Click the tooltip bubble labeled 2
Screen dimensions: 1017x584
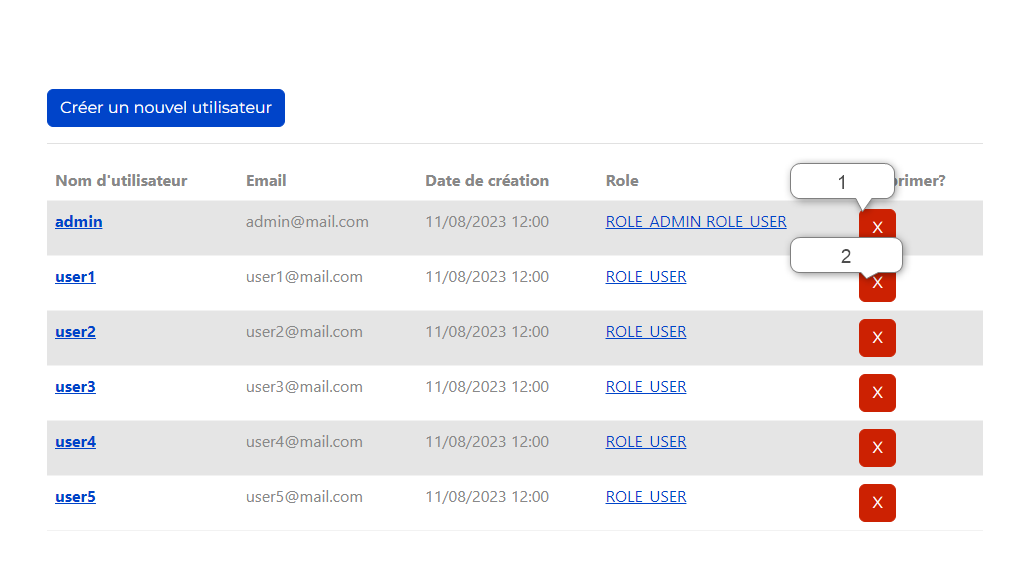[846, 256]
